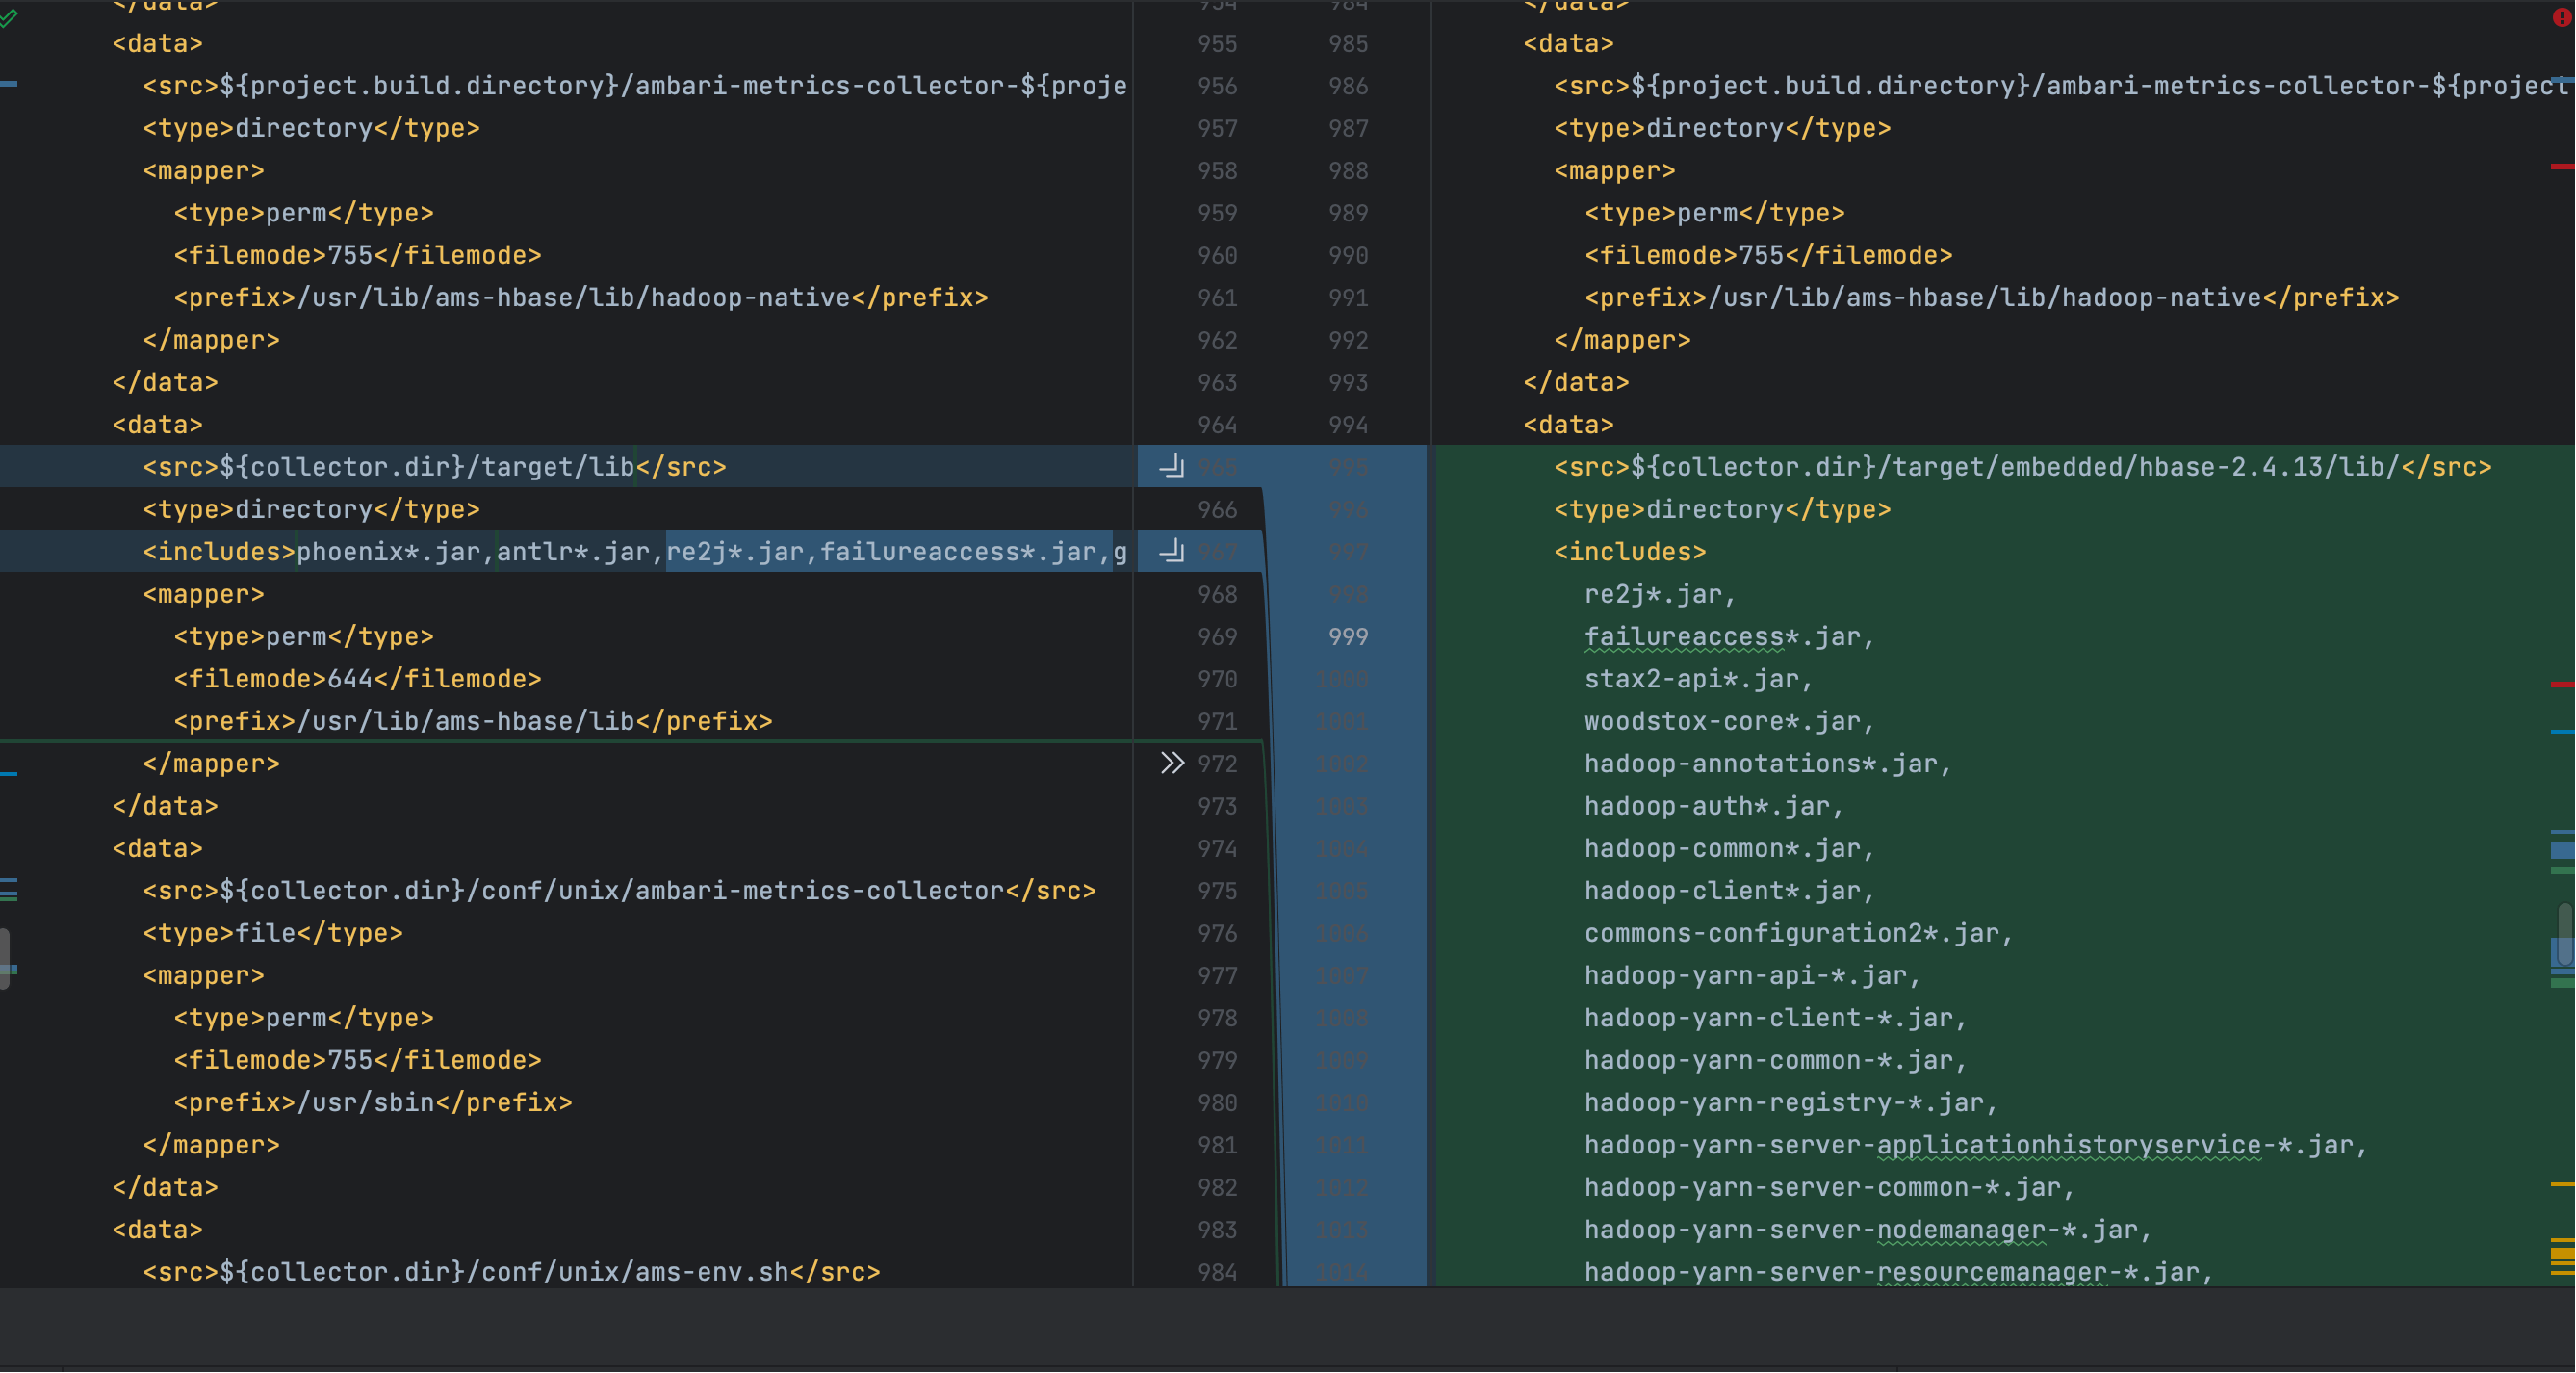Click 'hadoop-annotations*.jar,' in the right pane
2576x1373 pixels.
pos(1768,764)
